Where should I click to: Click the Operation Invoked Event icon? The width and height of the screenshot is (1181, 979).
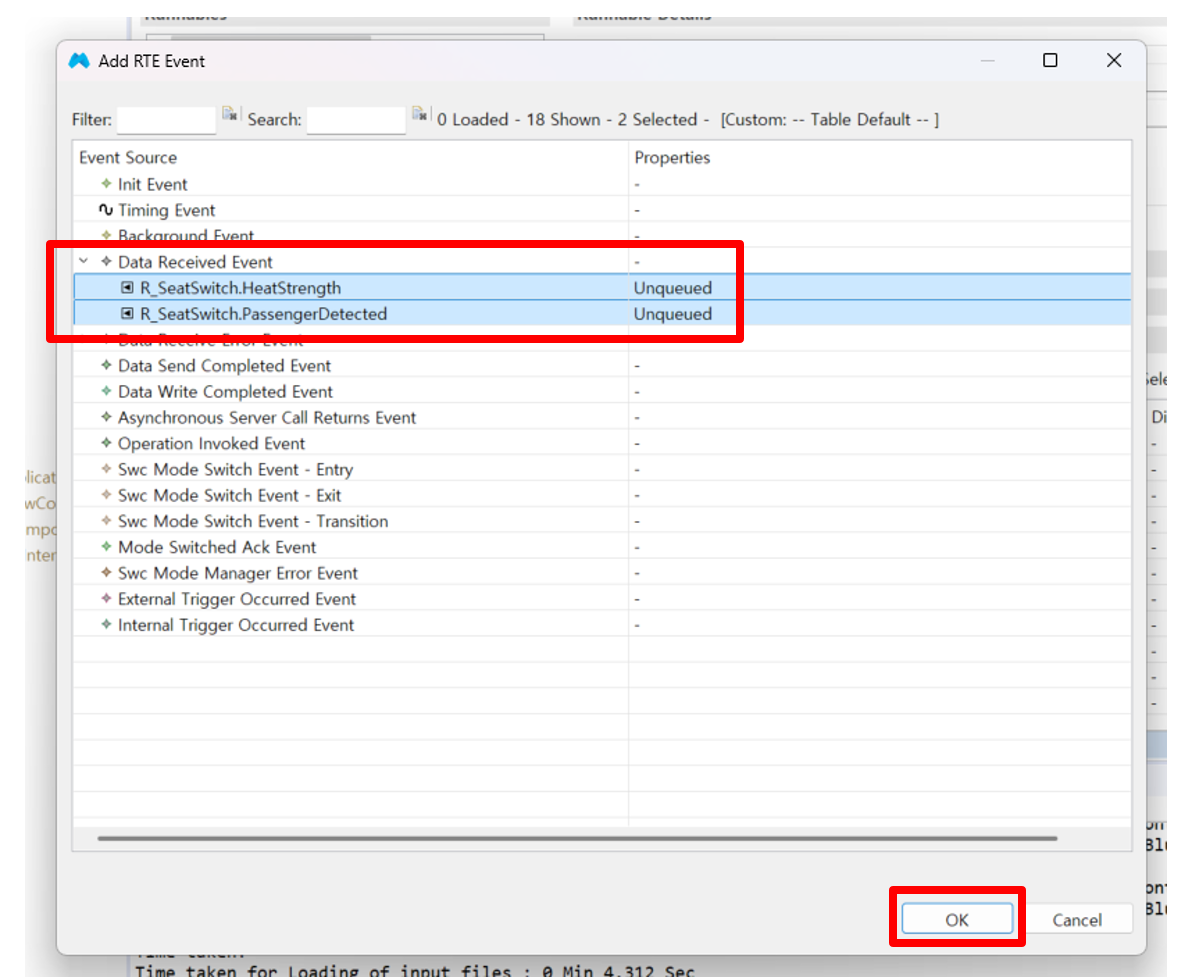click(106, 443)
